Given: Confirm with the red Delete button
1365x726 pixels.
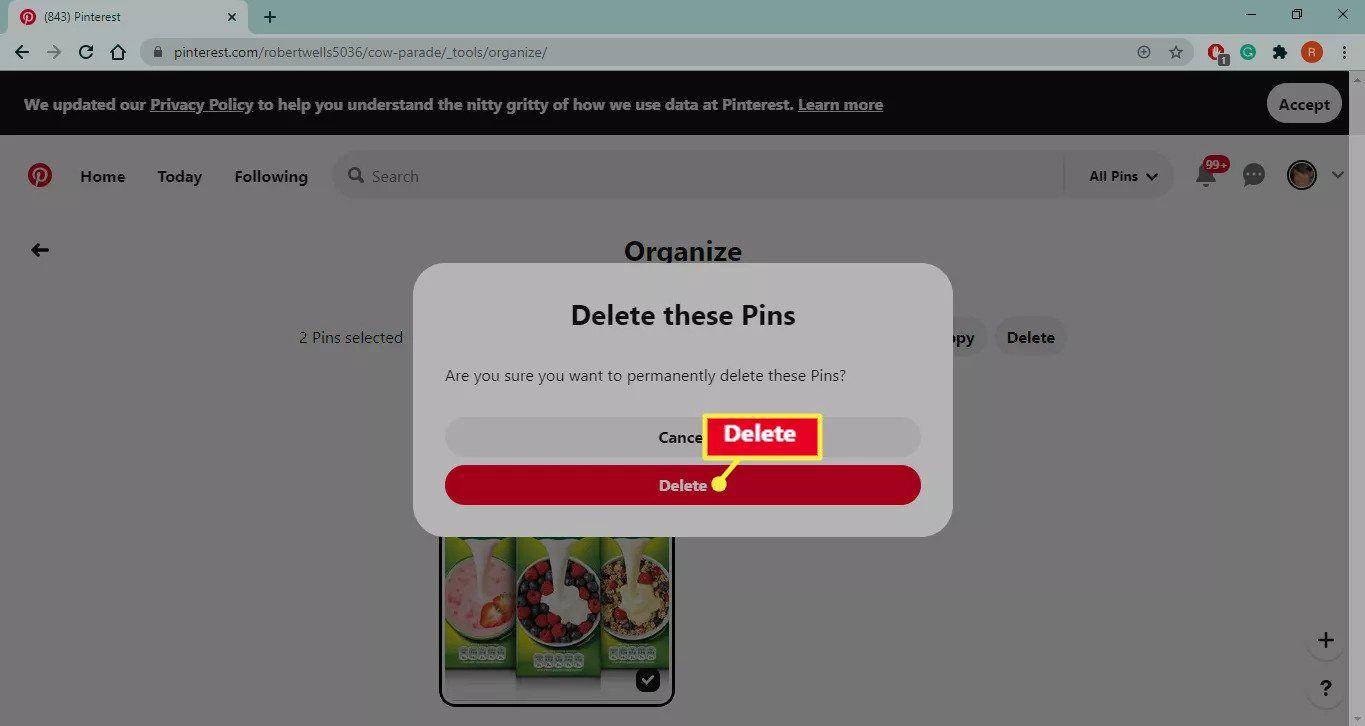Looking at the screenshot, I should (683, 485).
